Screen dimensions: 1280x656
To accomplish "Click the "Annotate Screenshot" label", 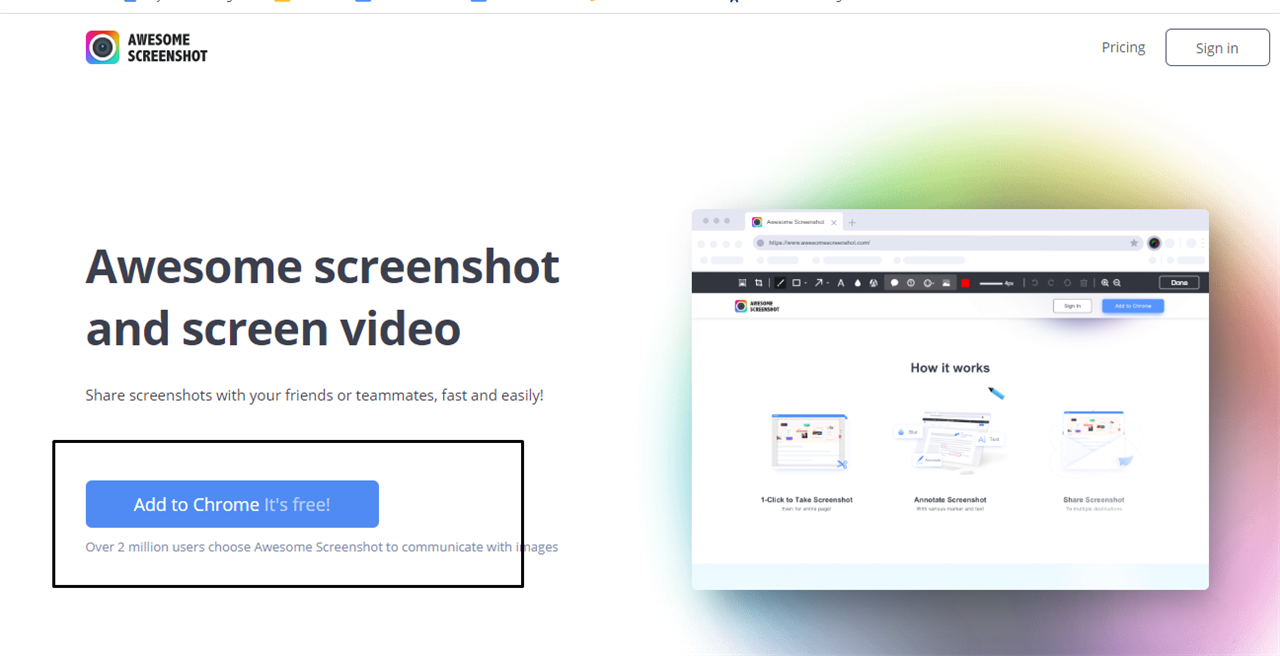I will pyautogui.click(x=950, y=500).
